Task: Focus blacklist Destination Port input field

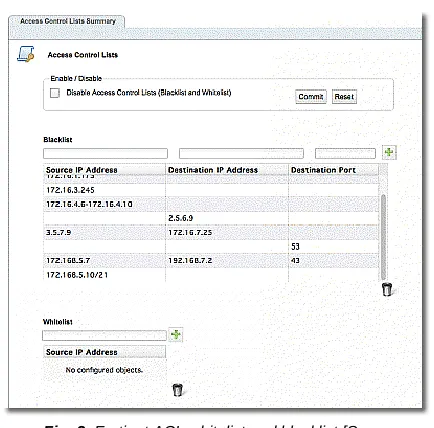Action: point(345,154)
